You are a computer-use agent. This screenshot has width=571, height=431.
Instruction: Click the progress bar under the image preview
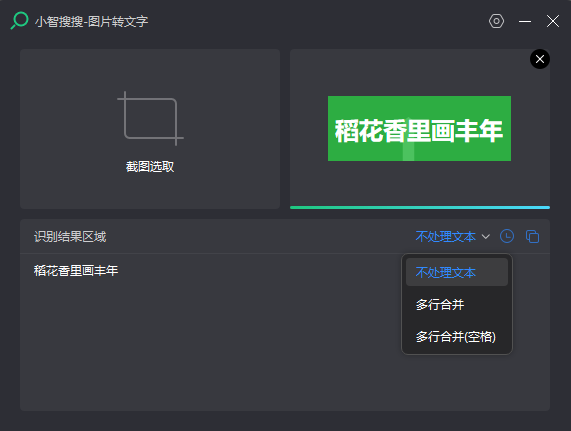[420, 207]
